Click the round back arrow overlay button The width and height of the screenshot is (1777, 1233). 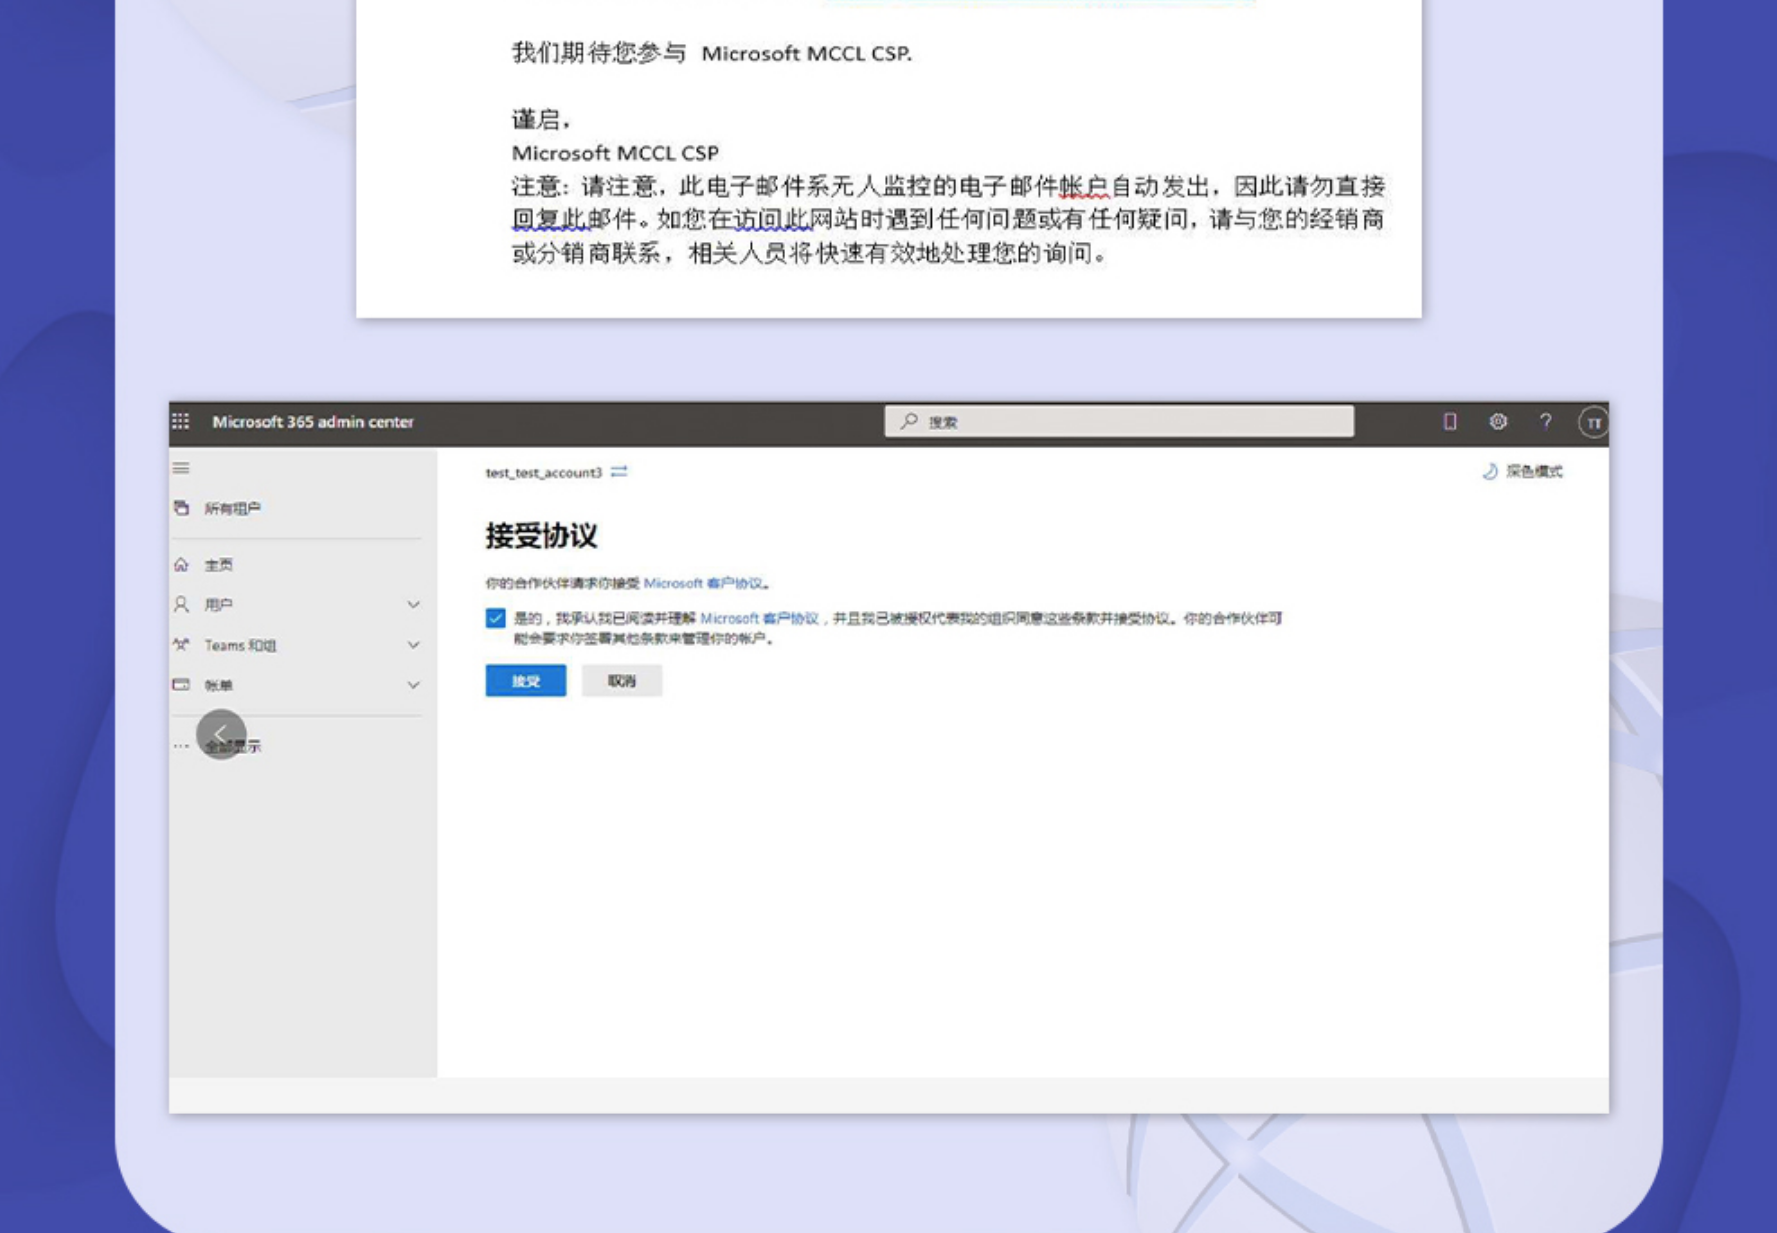click(221, 735)
